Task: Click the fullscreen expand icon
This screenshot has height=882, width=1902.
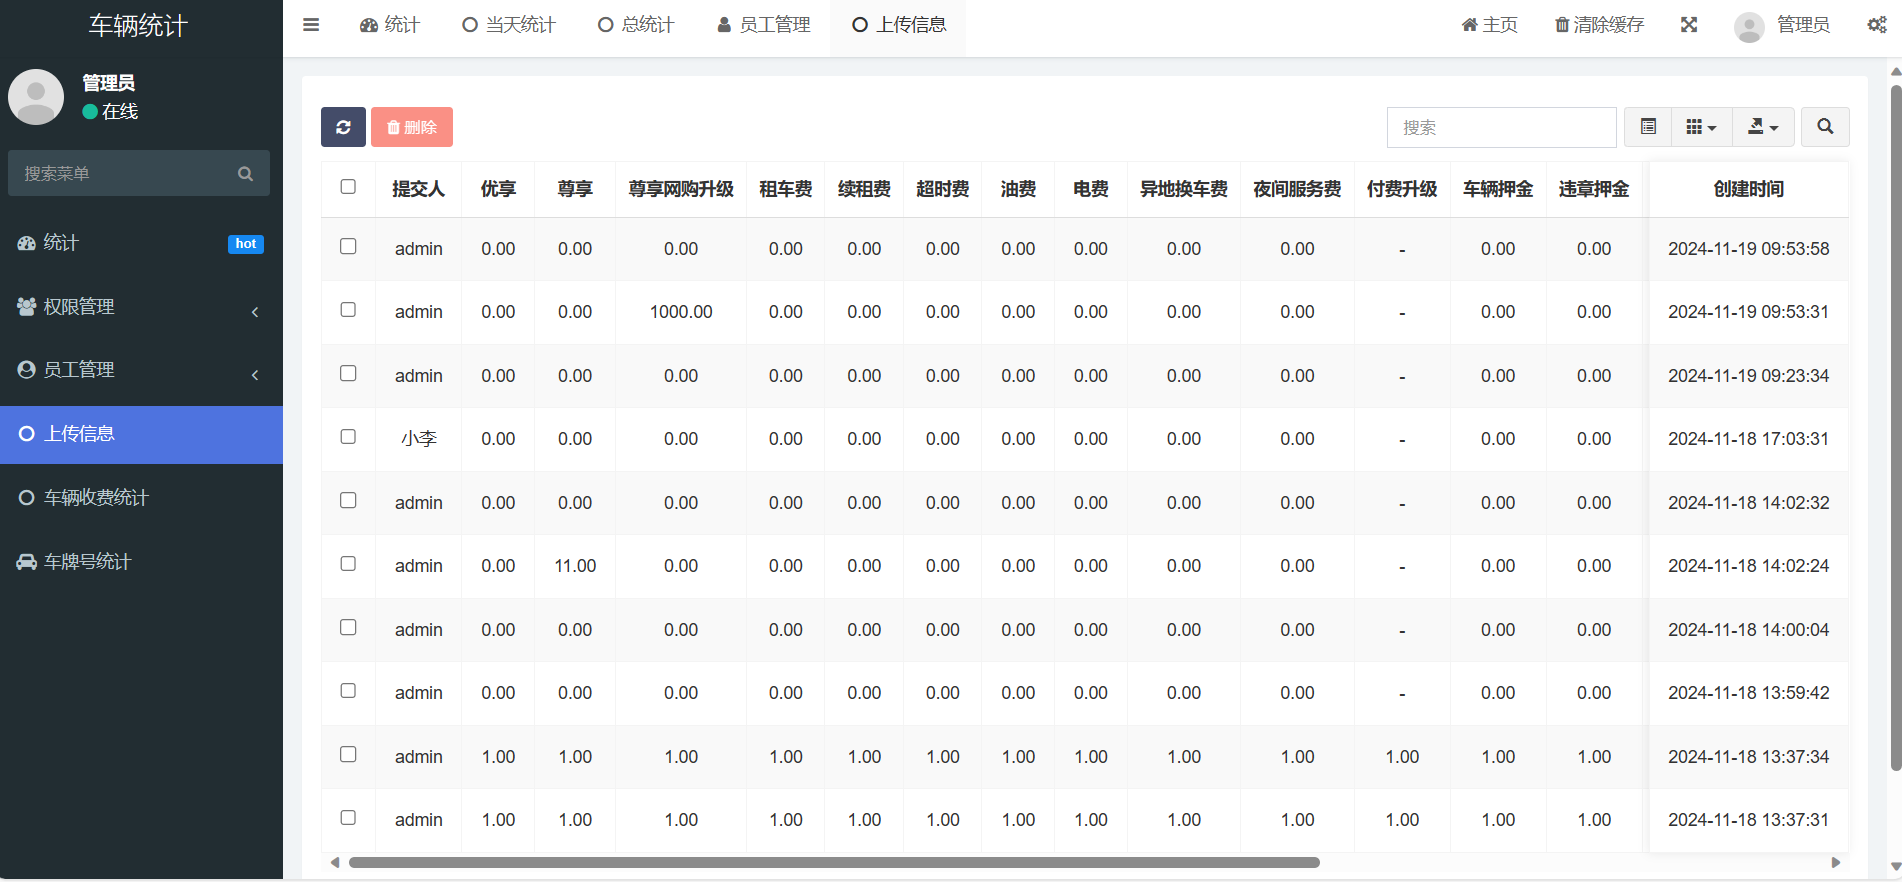Action: [1689, 25]
